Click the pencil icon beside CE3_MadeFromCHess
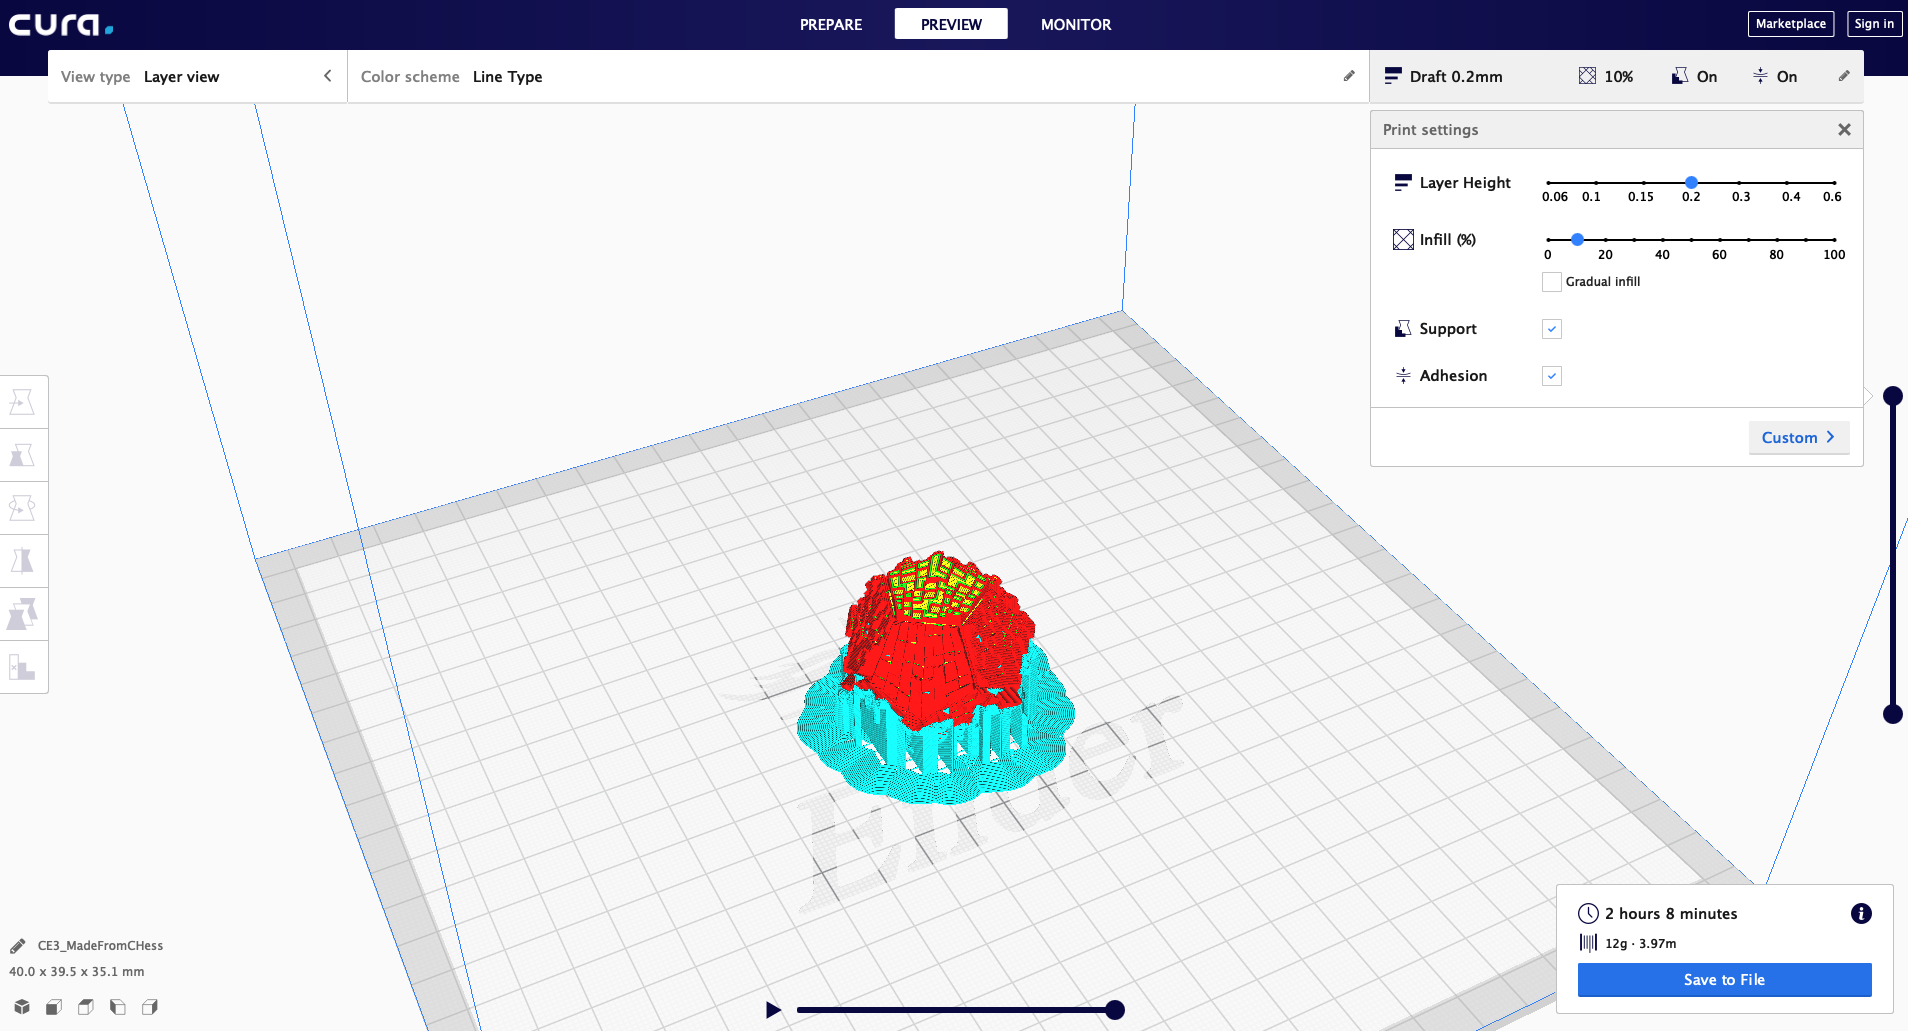The image size is (1908, 1031). [x=18, y=946]
